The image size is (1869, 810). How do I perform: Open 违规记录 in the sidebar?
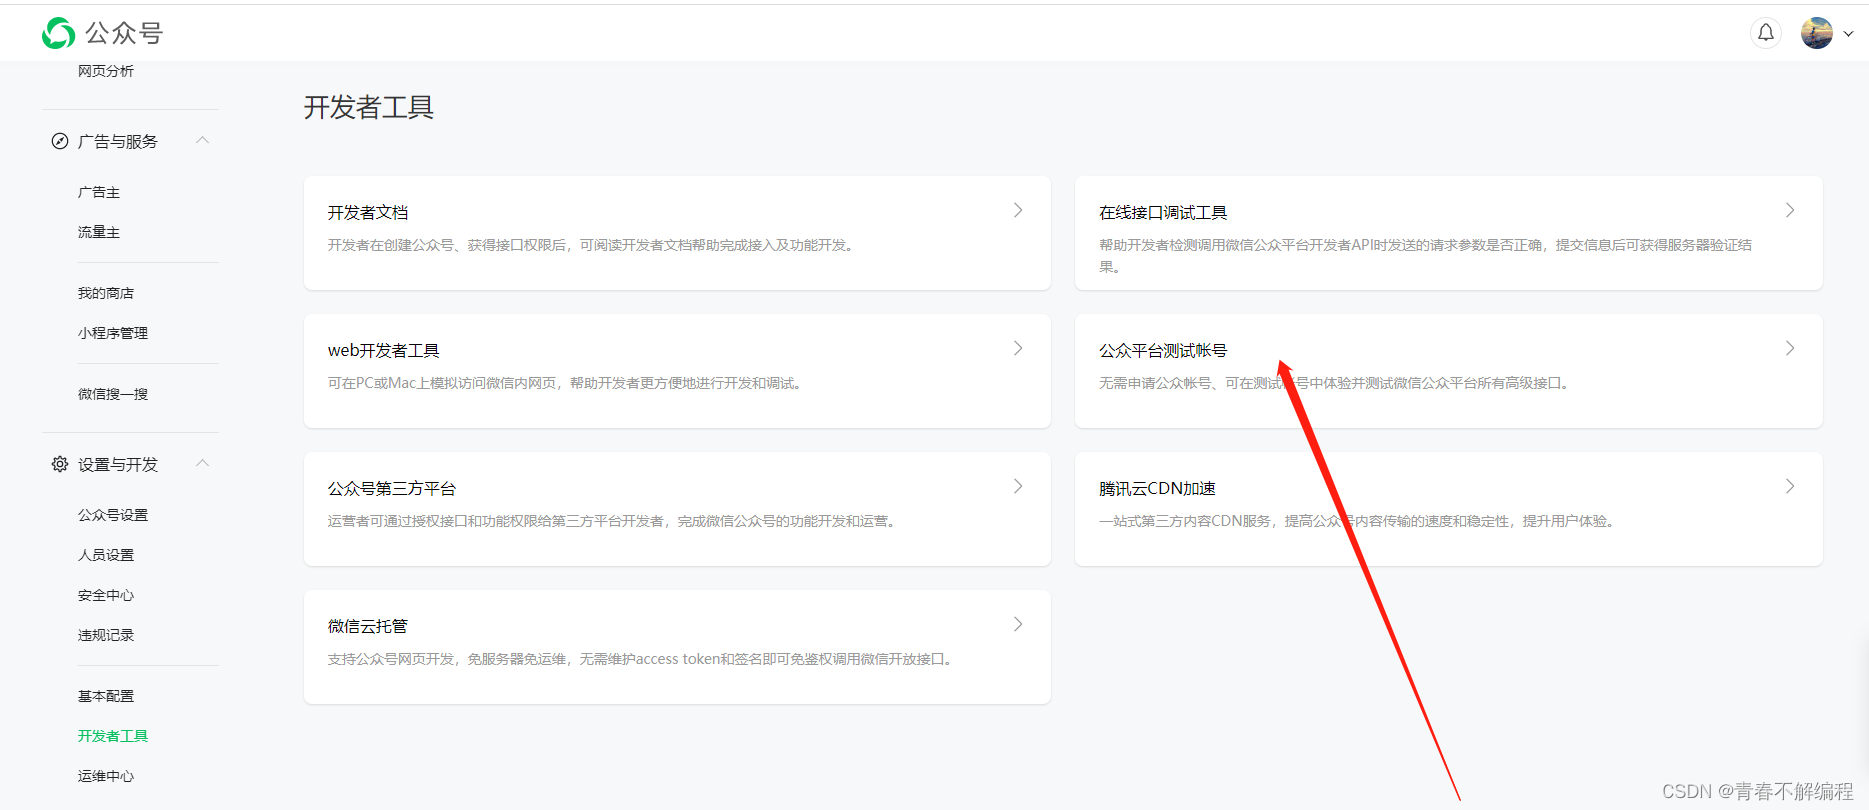[x=106, y=635]
